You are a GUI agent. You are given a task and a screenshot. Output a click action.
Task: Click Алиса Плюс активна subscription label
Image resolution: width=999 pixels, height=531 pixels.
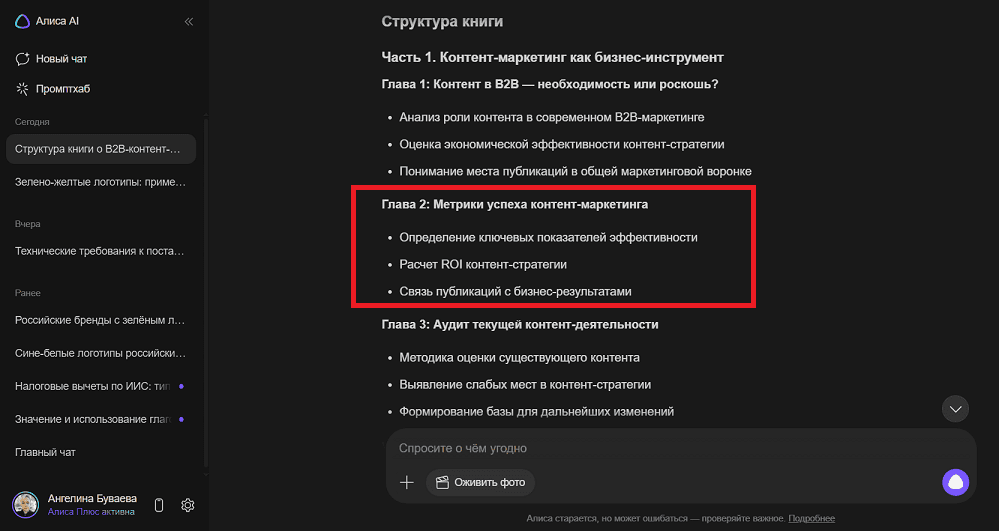(x=92, y=512)
